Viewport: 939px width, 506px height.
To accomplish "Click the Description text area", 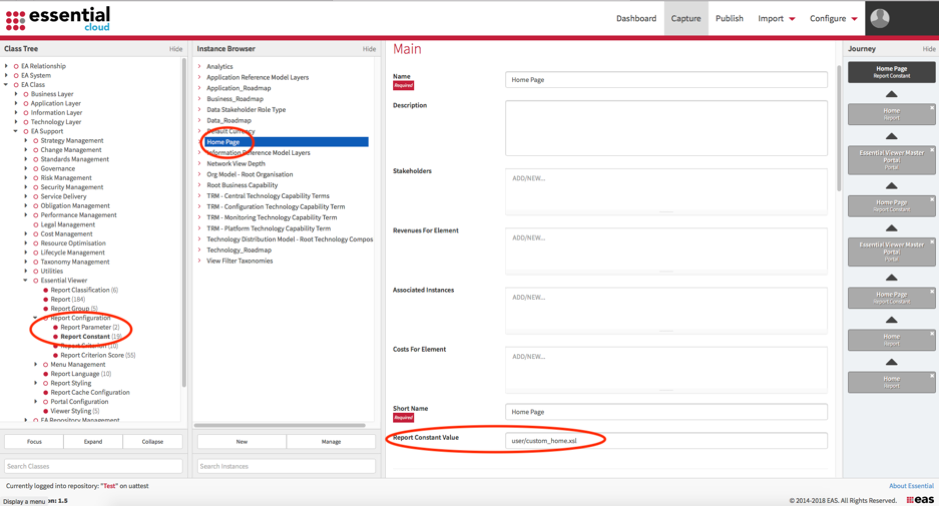I will (x=666, y=128).
